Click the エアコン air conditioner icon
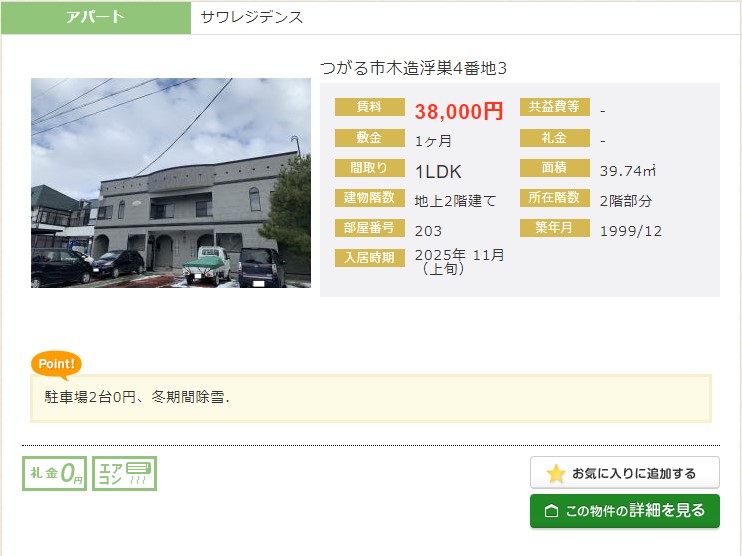The width and height of the screenshot is (742, 556). 125,473
